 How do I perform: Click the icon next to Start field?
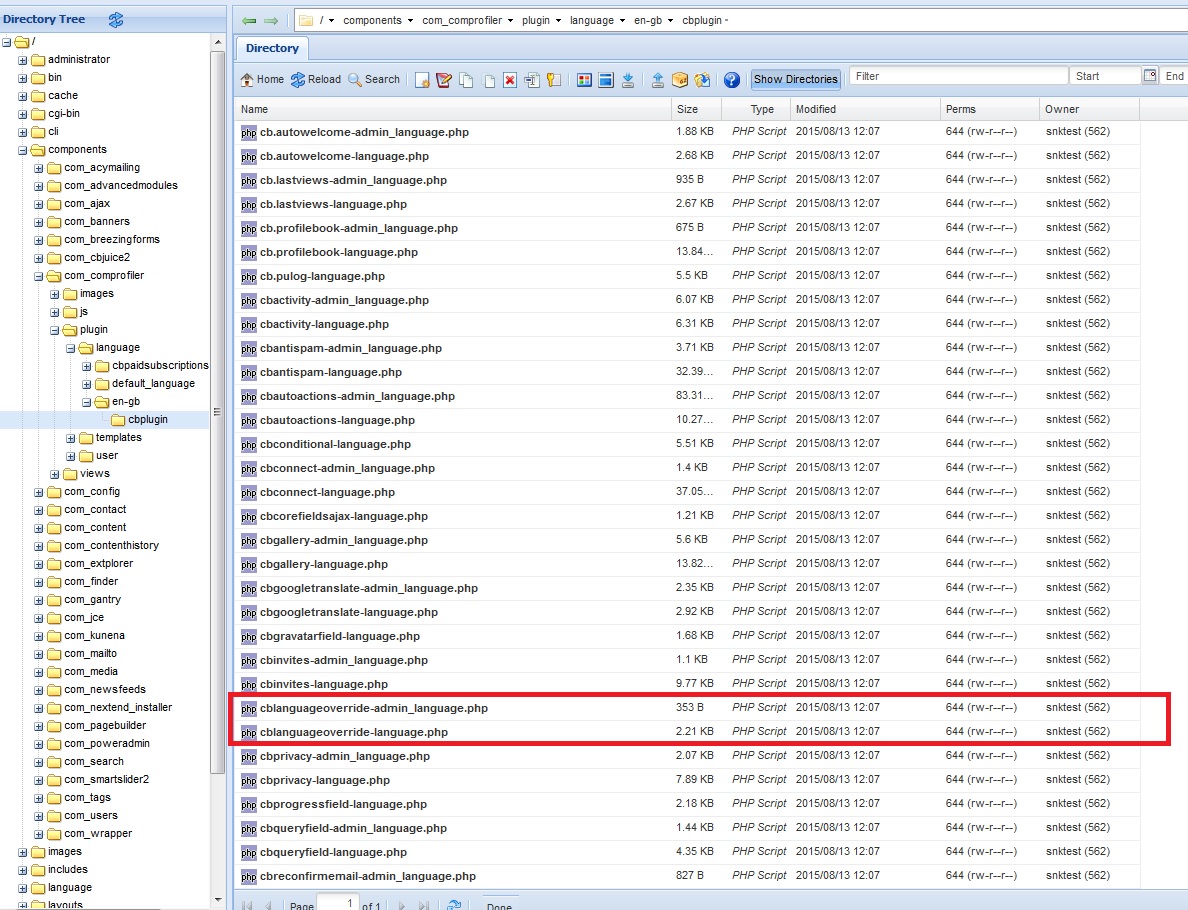pyautogui.click(x=1150, y=76)
